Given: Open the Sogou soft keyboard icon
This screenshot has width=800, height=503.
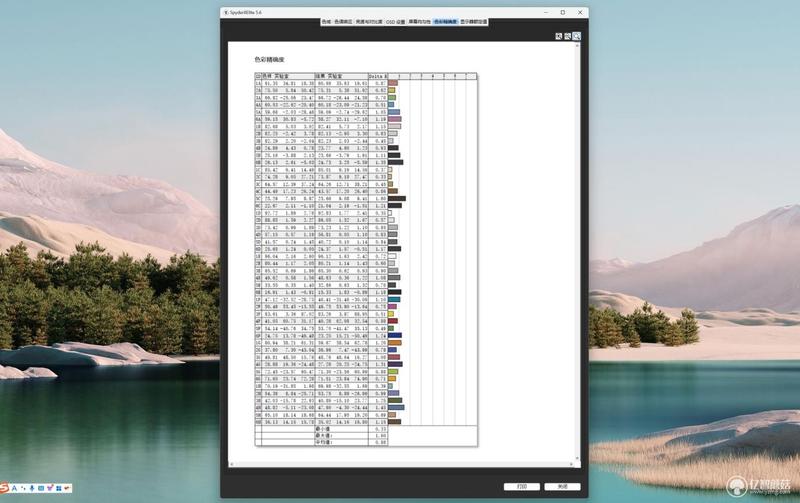Looking at the screenshot, I should tap(41, 488).
